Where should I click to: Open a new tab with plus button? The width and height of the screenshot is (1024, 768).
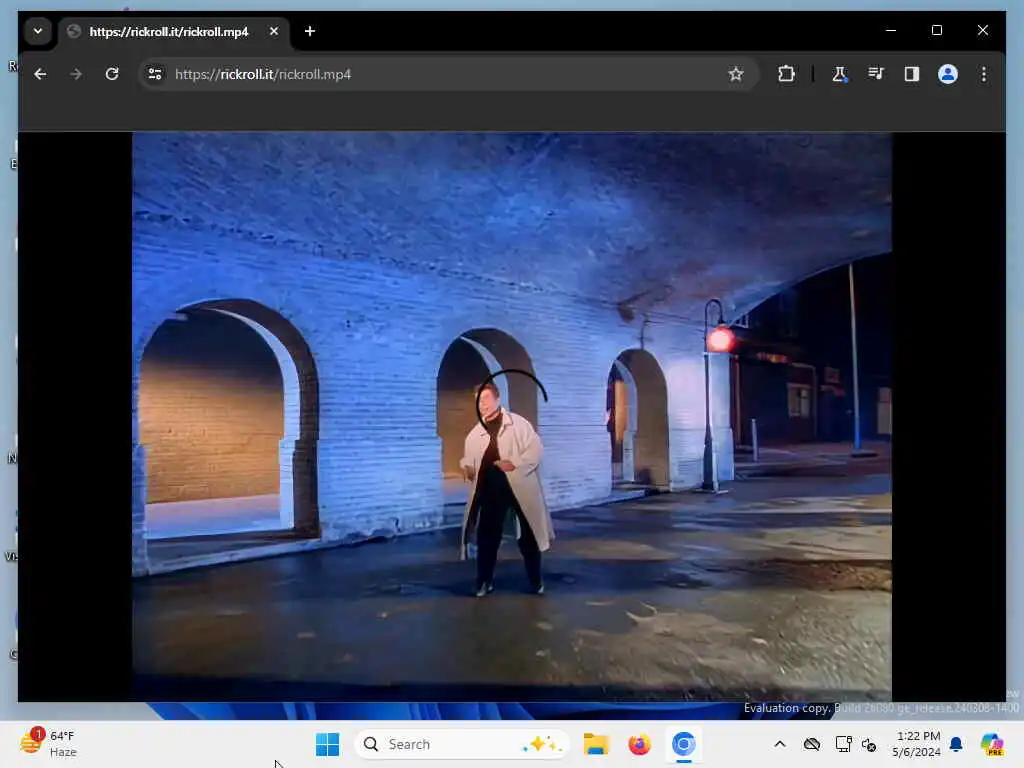(x=310, y=31)
